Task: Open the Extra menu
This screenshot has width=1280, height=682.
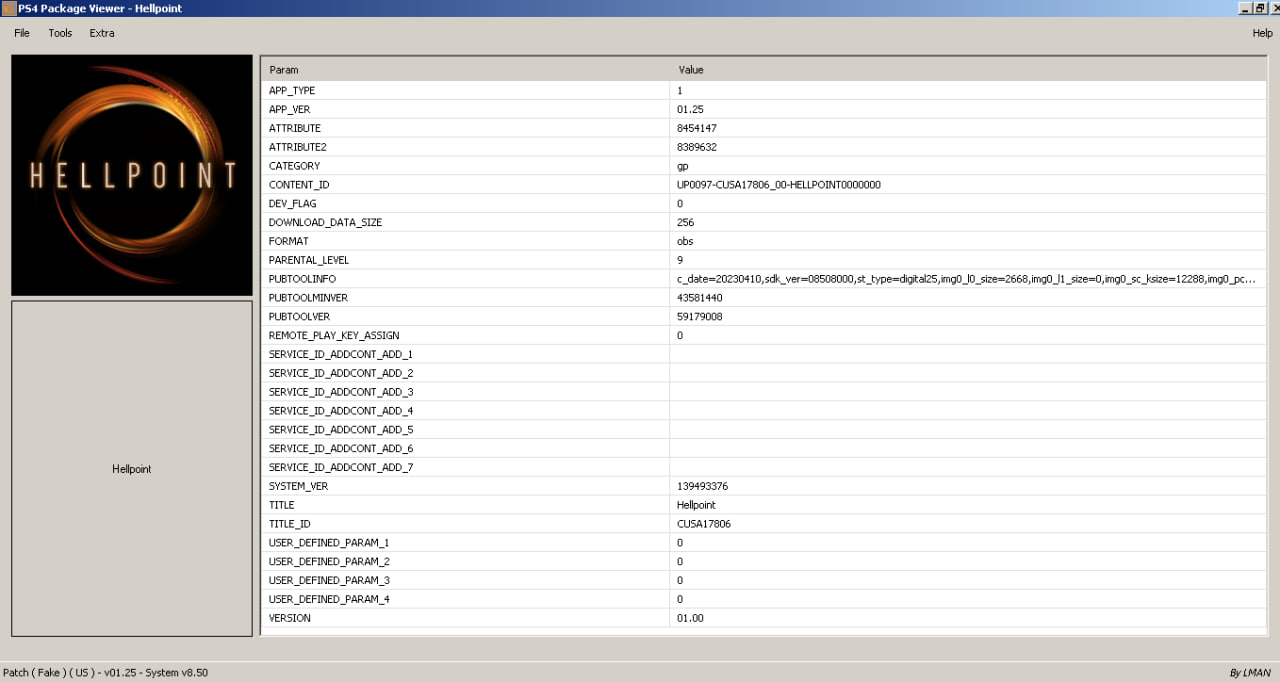Action: (102, 33)
